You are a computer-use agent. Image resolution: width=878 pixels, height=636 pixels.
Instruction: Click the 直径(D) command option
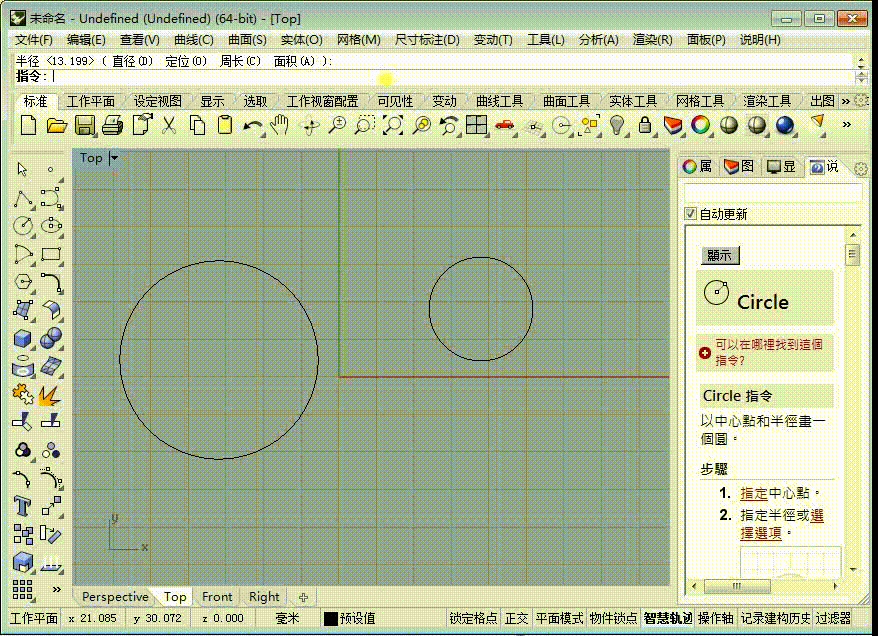[132, 61]
